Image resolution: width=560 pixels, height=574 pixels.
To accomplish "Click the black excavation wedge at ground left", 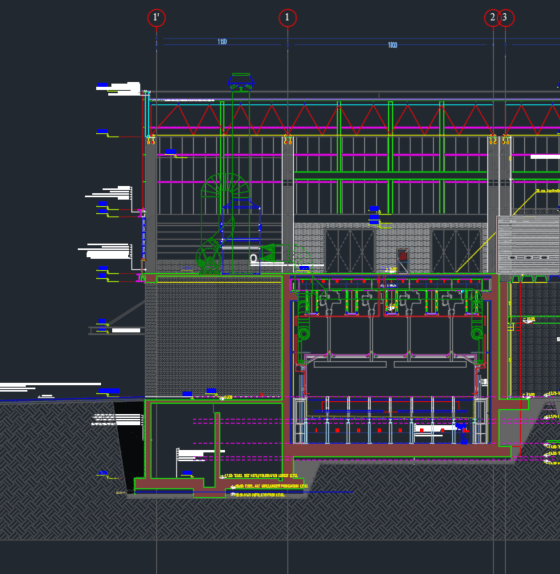I will coord(130,445).
